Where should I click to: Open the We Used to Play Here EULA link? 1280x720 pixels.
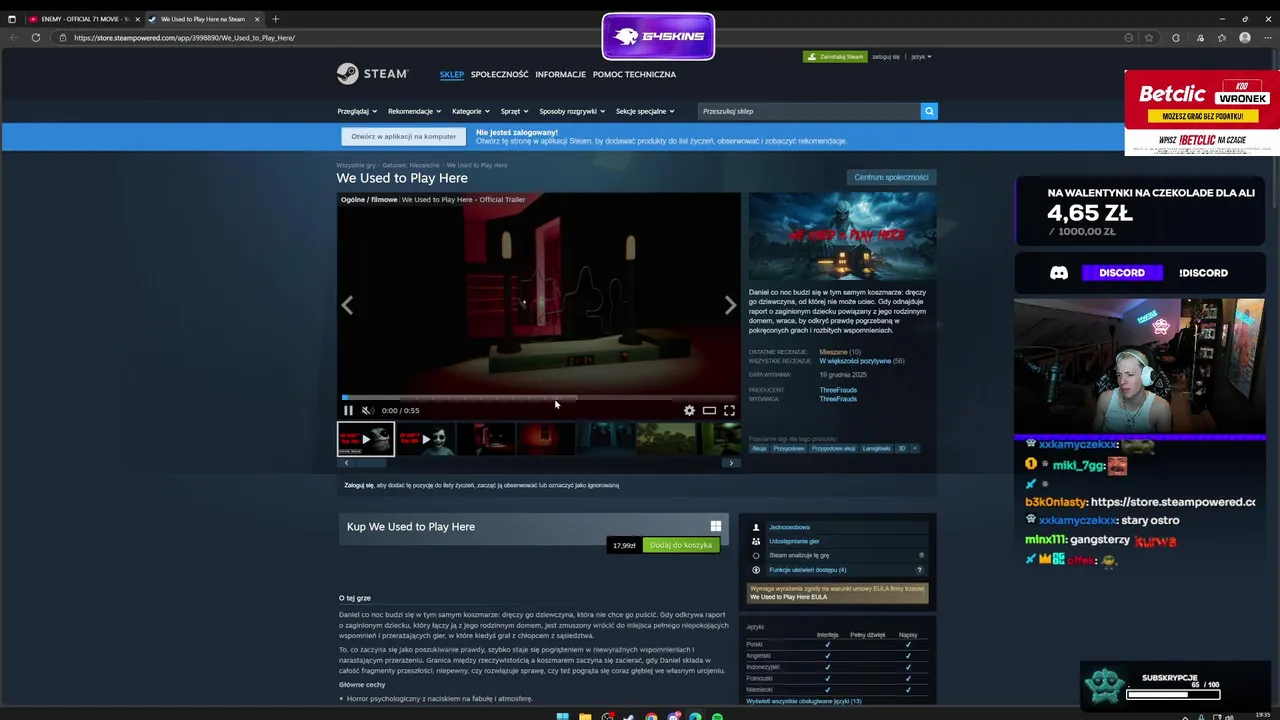(789, 597)
